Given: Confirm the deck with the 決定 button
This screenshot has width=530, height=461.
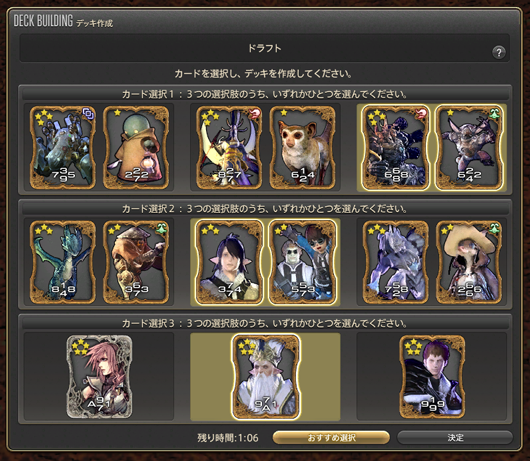Looking at the screenshot, I should (455, 437).
